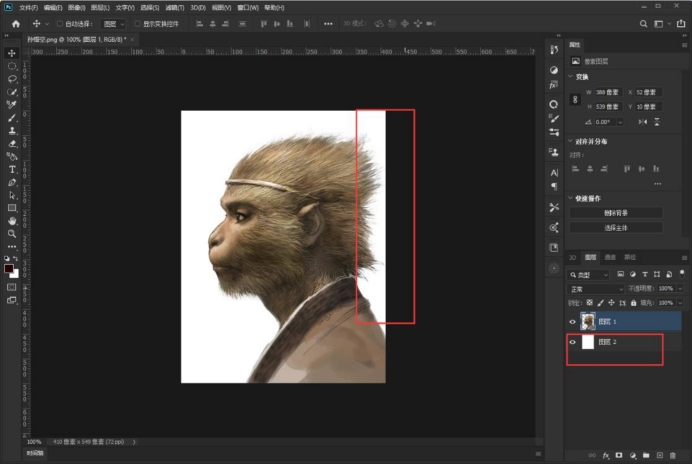
Task: Open the search magnifier at top right
Action: tap(643, 24)
